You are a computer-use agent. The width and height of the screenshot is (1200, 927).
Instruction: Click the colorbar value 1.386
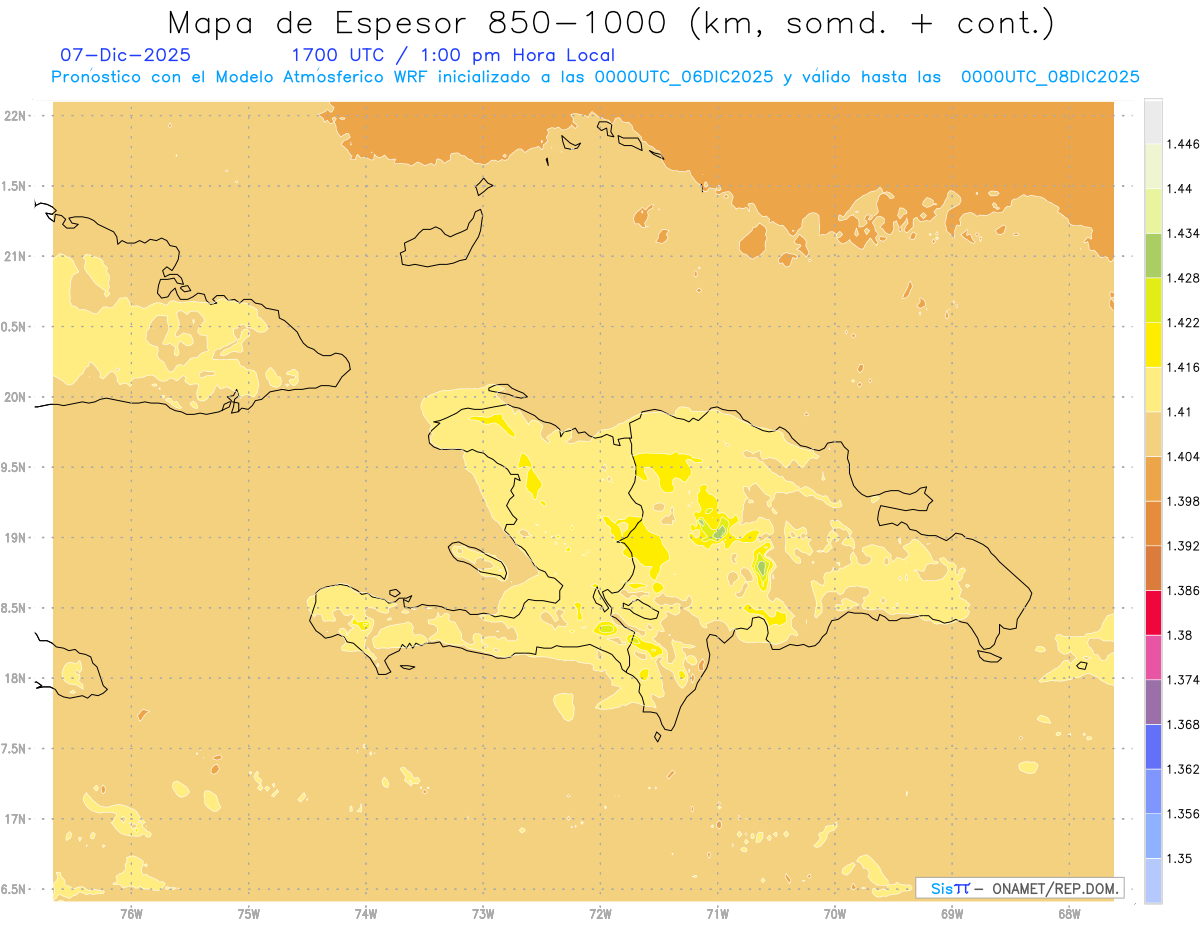[x=1182, y=590]
